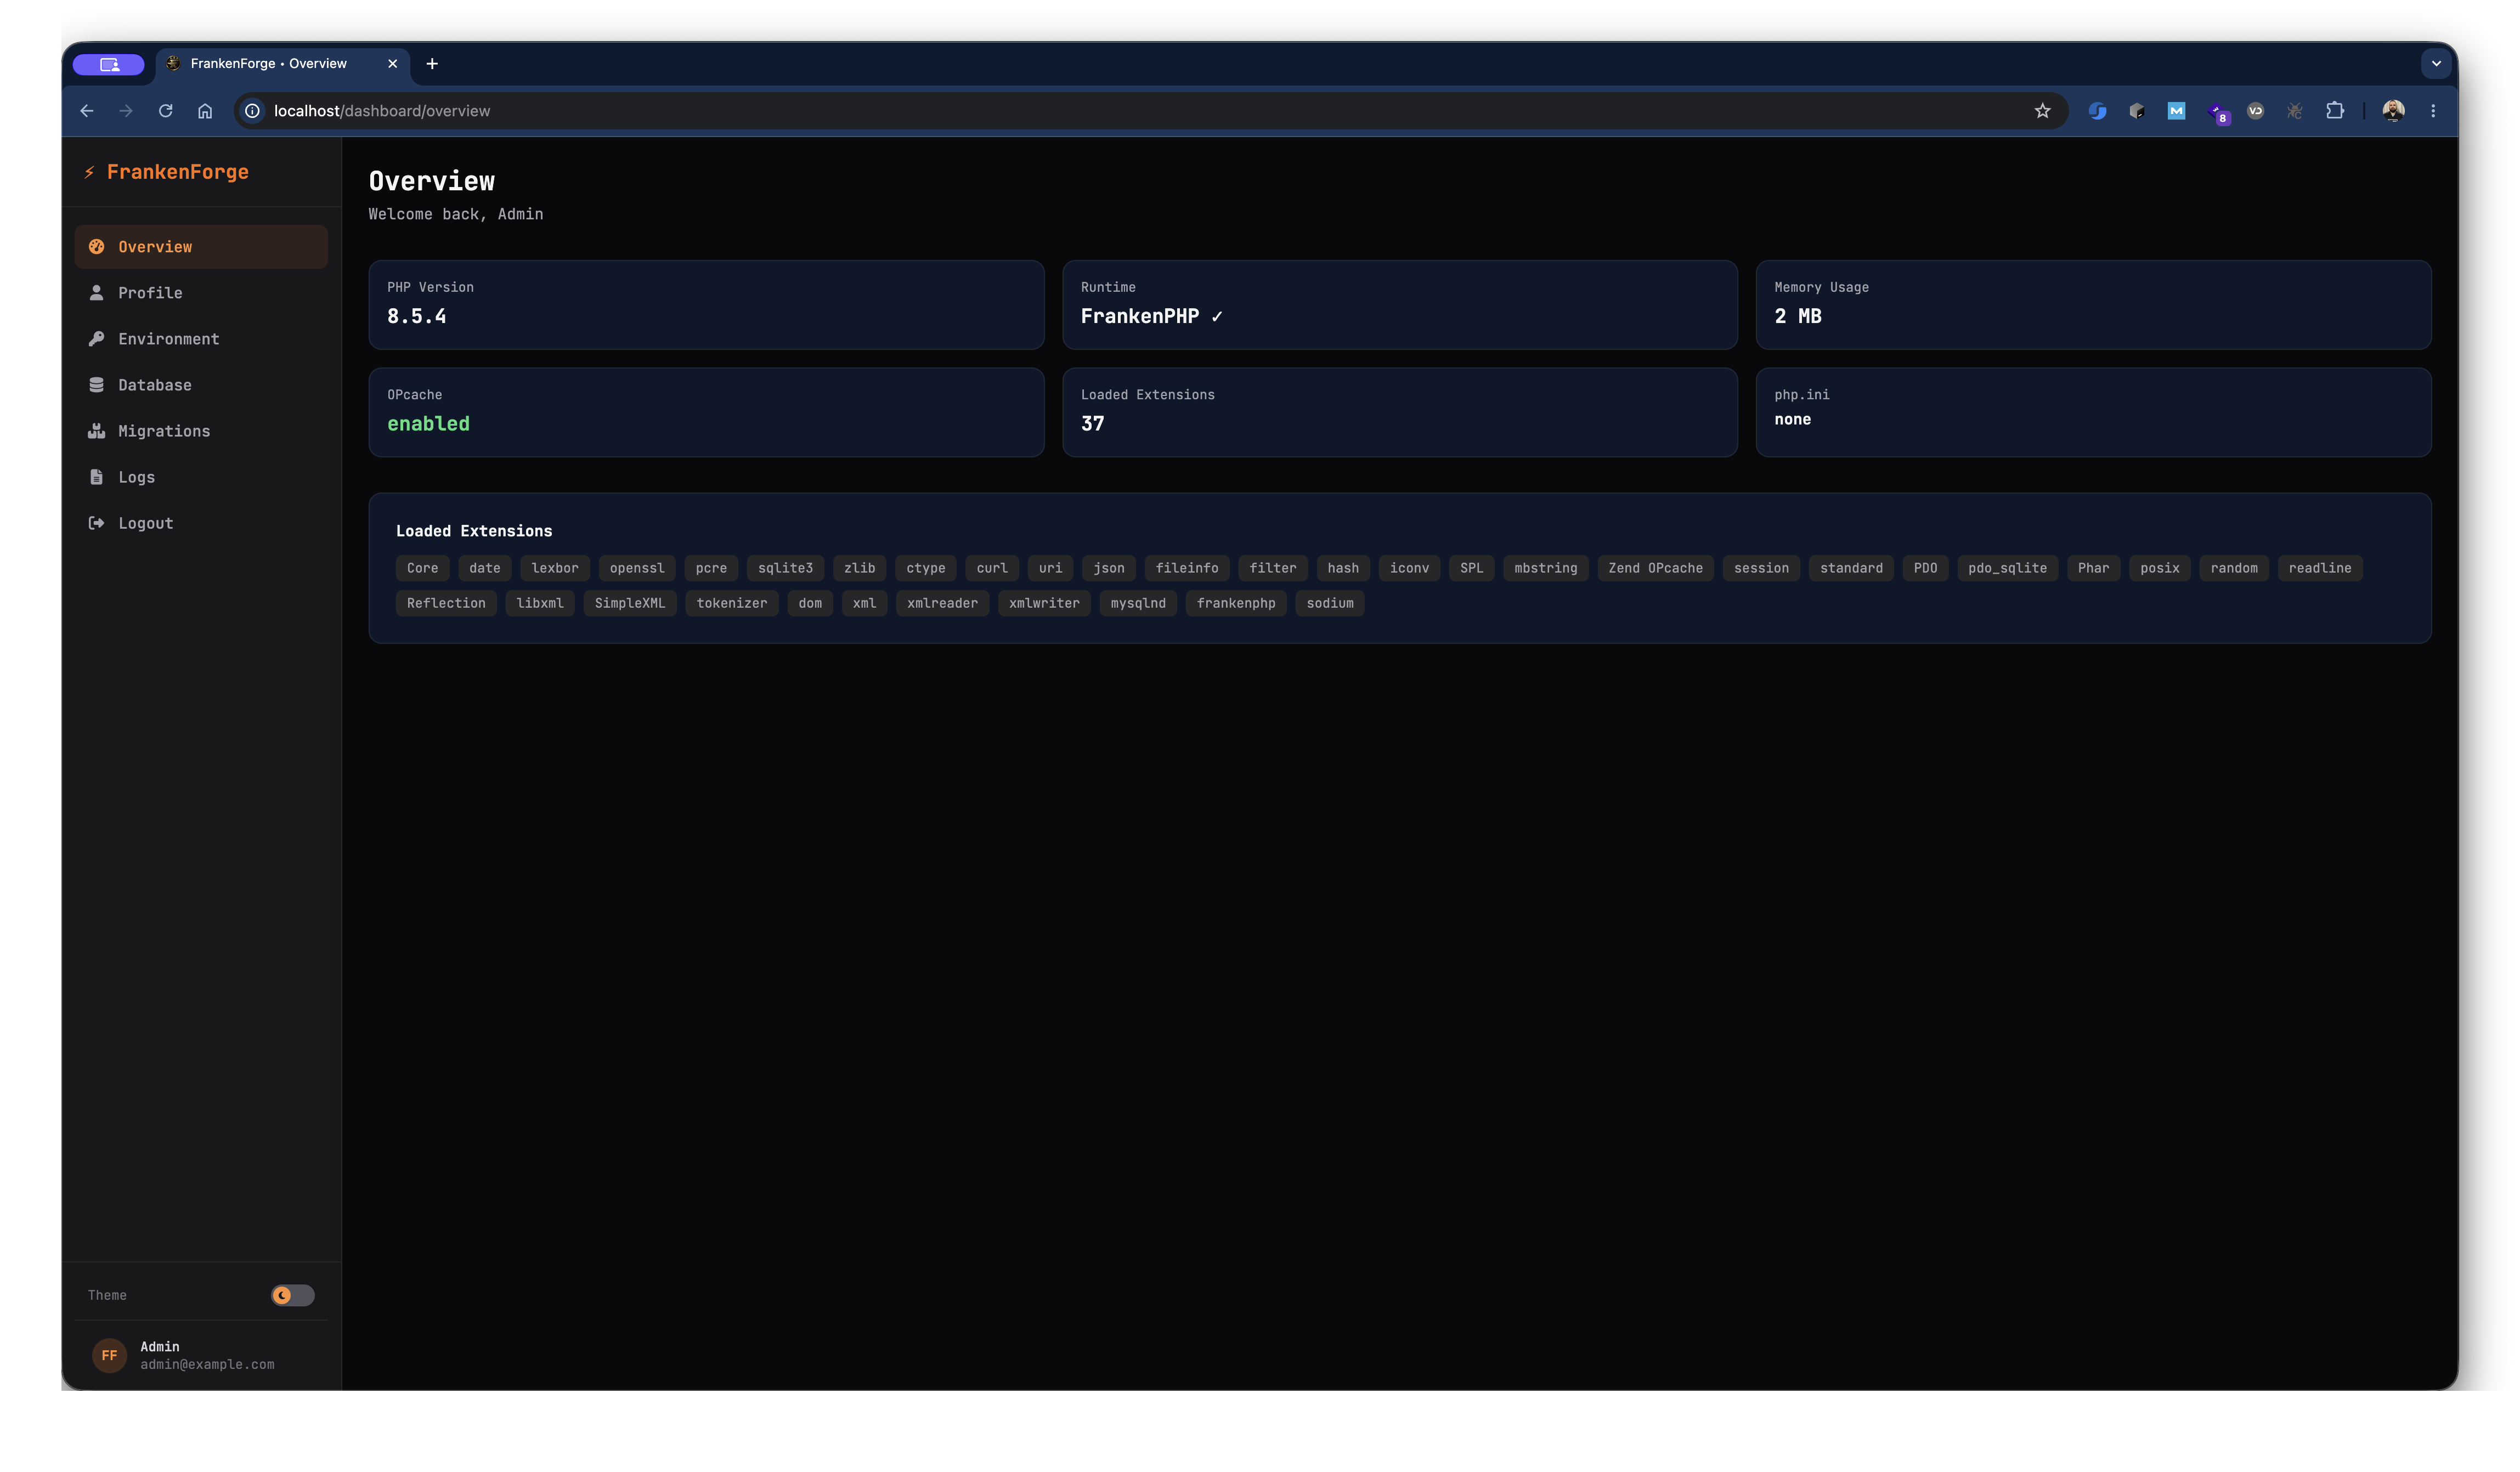Click the mbstring extension tag

click(x=1546, y=568)
